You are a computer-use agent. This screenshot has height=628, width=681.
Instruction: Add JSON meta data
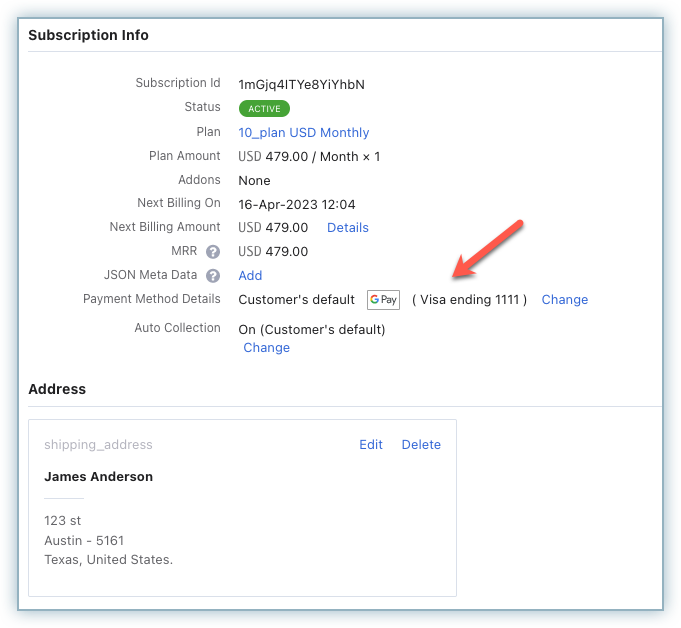pos(250,276)
